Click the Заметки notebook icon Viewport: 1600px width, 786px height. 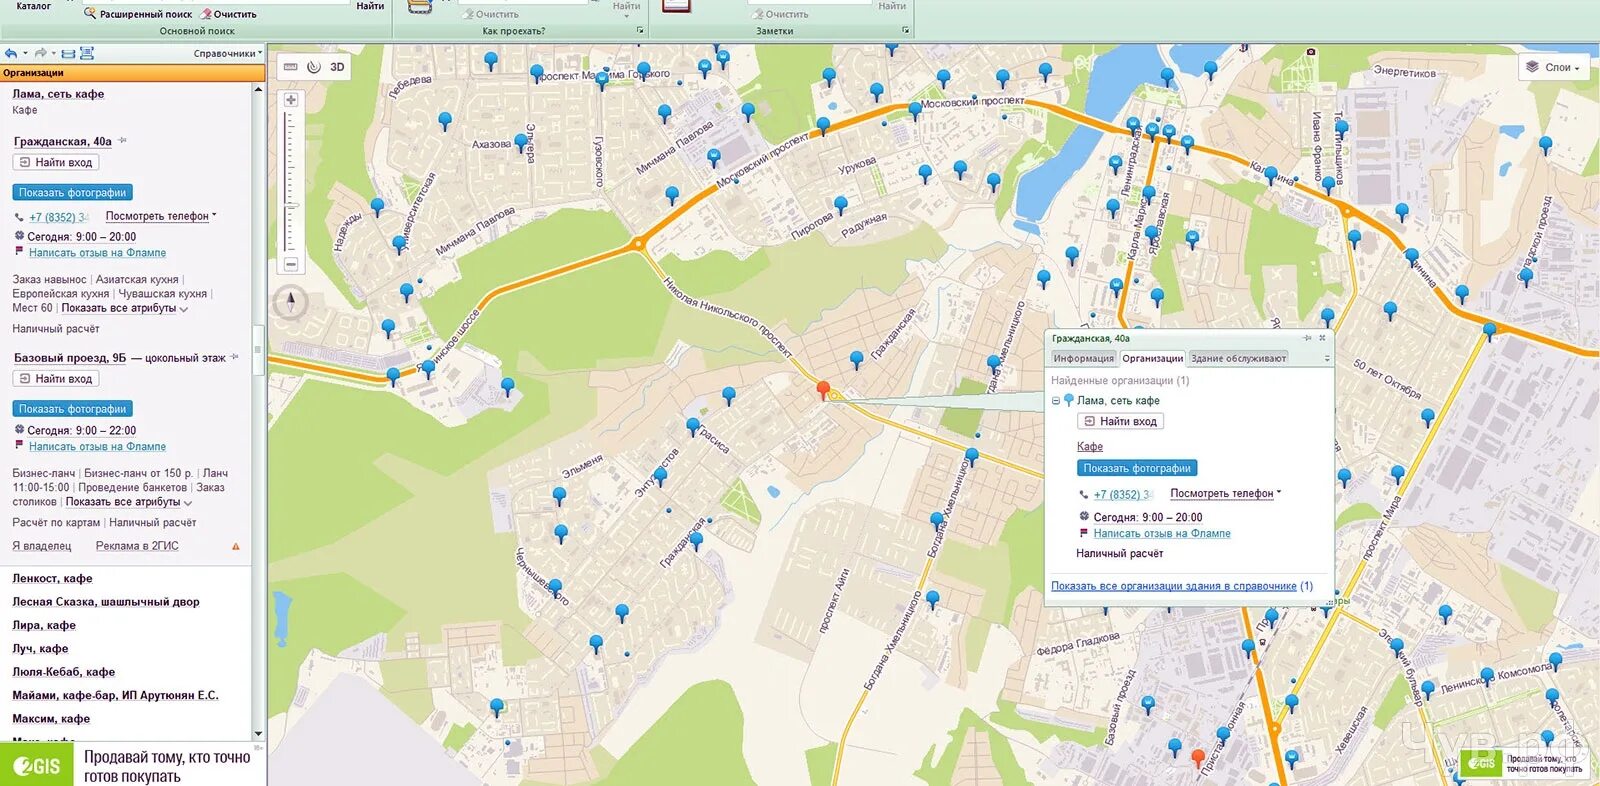coord(677,6)
